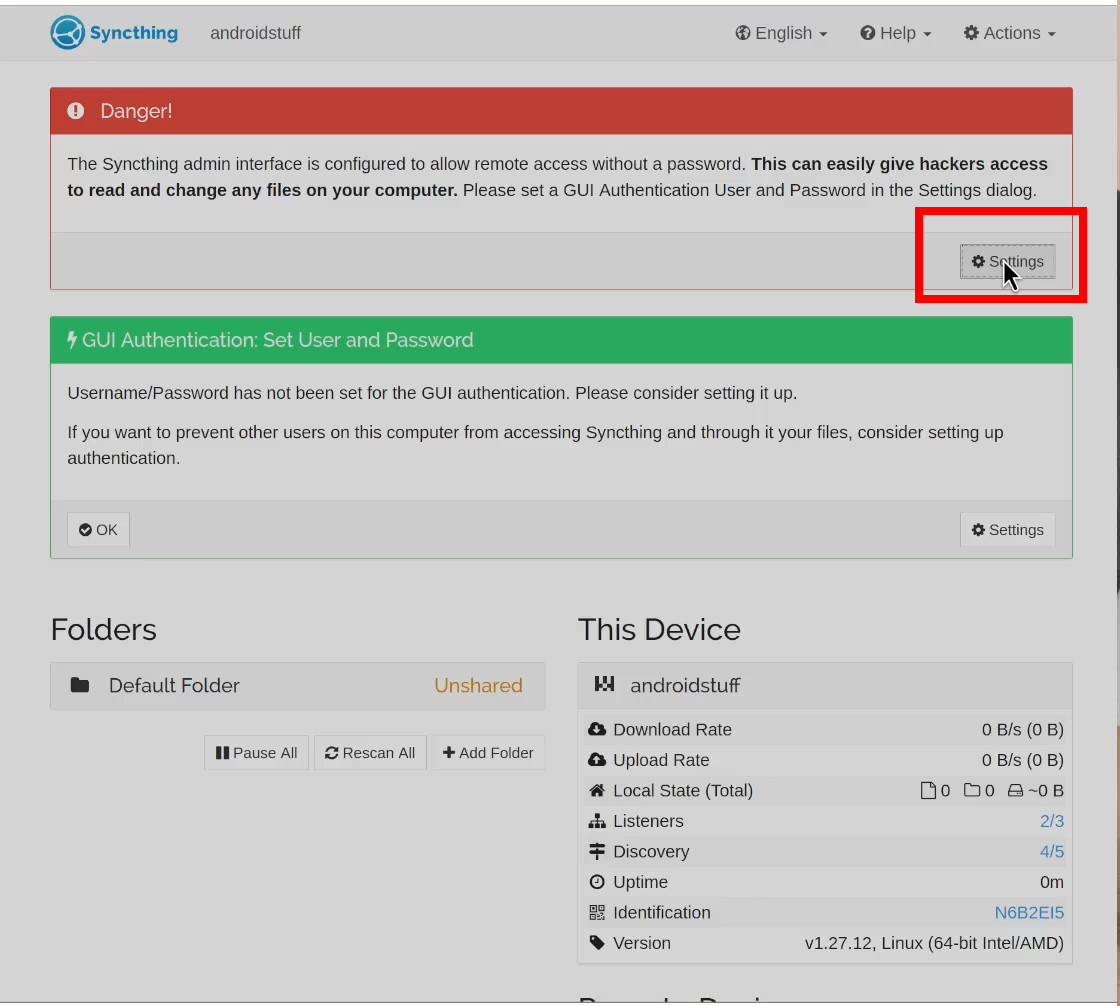Add a new folder
Viewport: 1120px width, 1006px height.
click(x=488, y=752)
